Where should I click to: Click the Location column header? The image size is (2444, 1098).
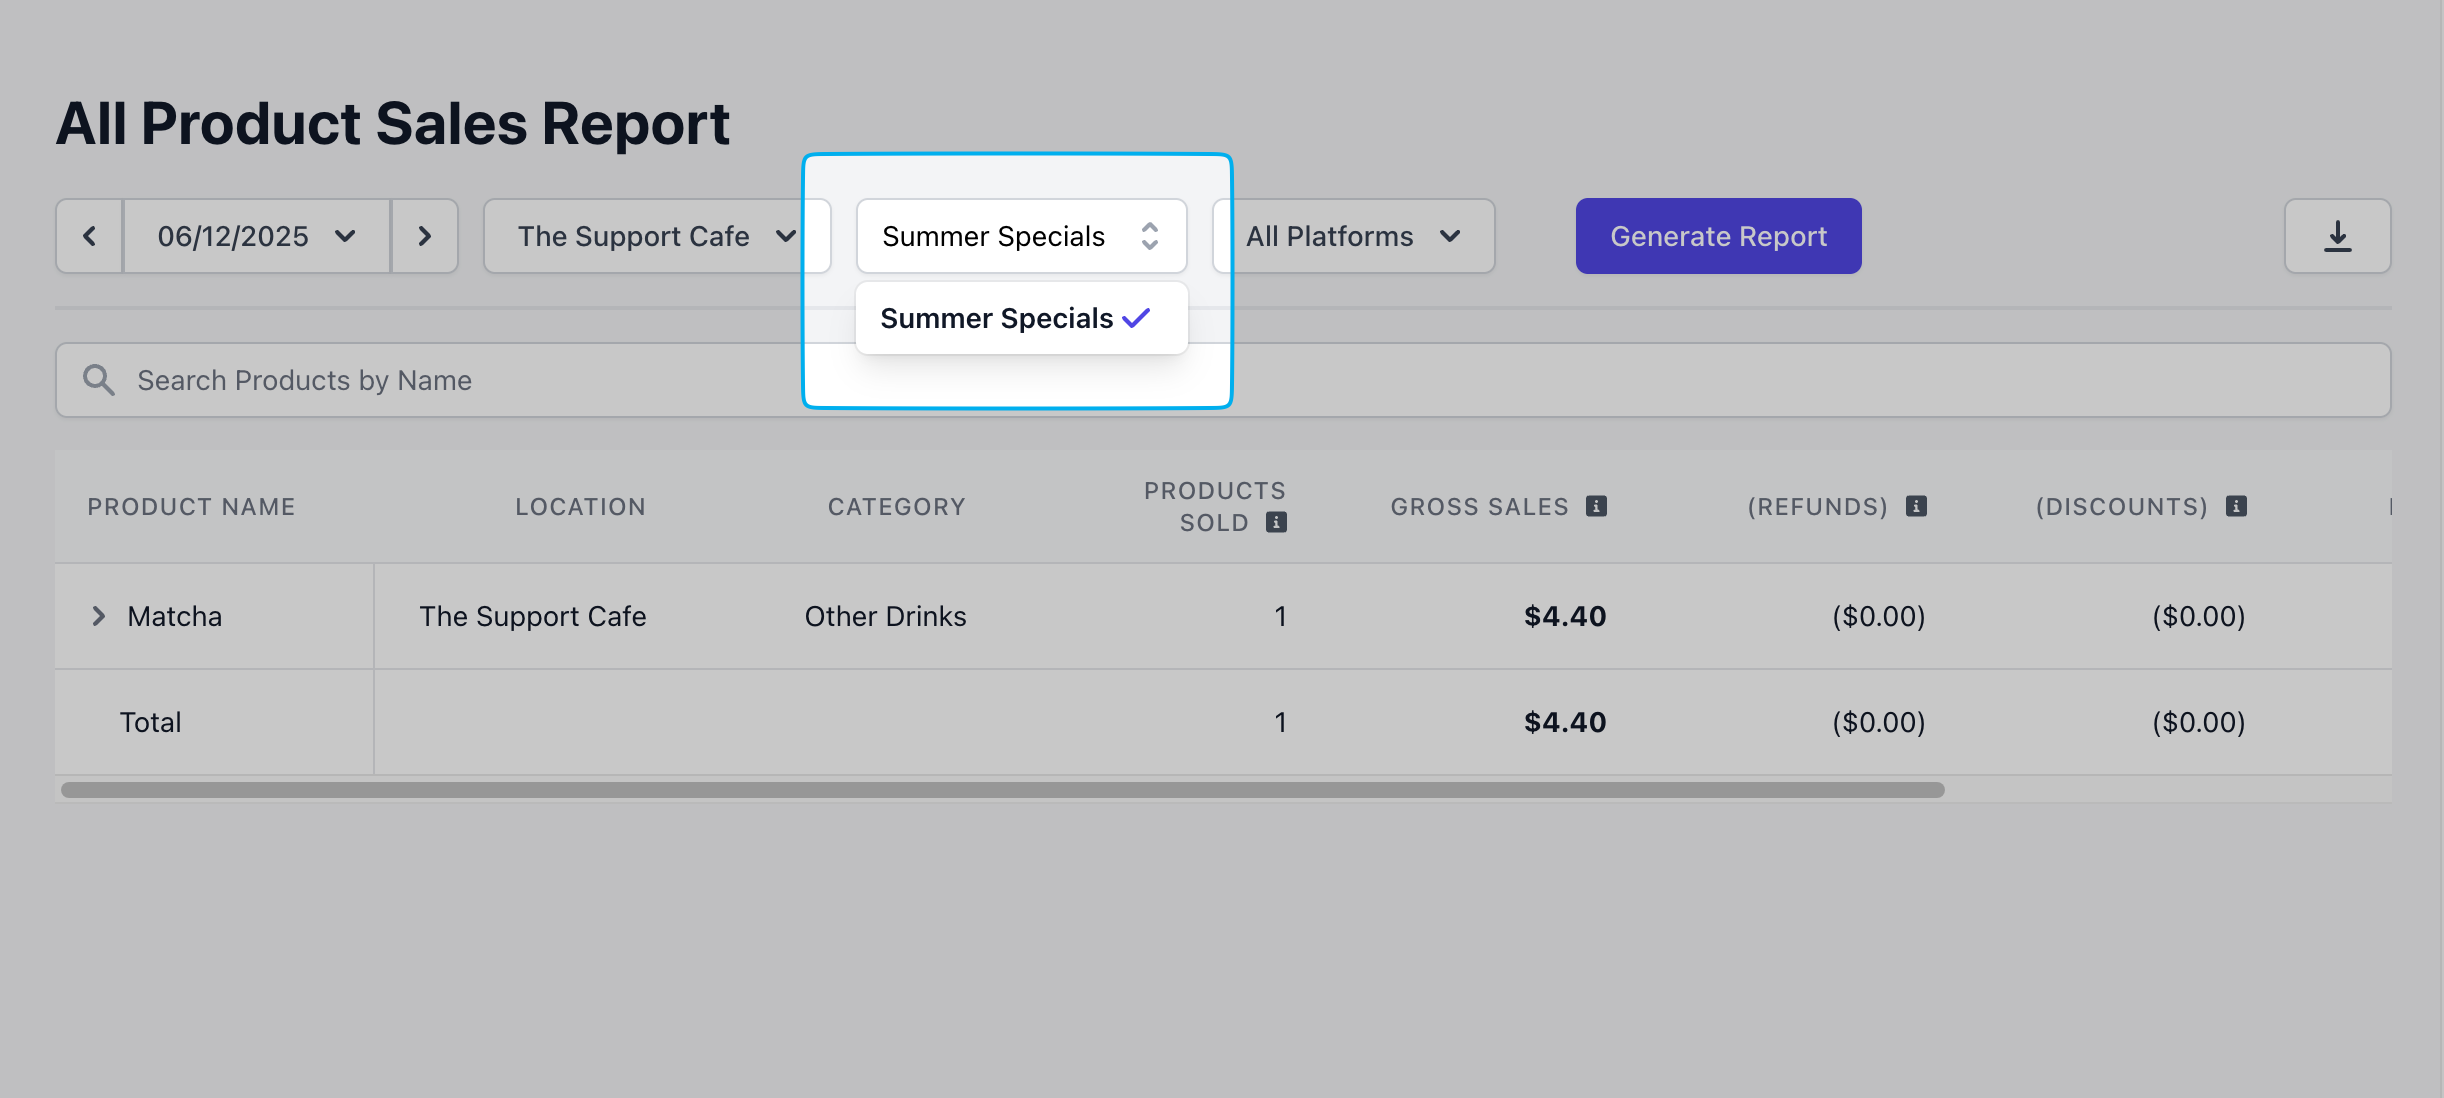tap(580, 507)
